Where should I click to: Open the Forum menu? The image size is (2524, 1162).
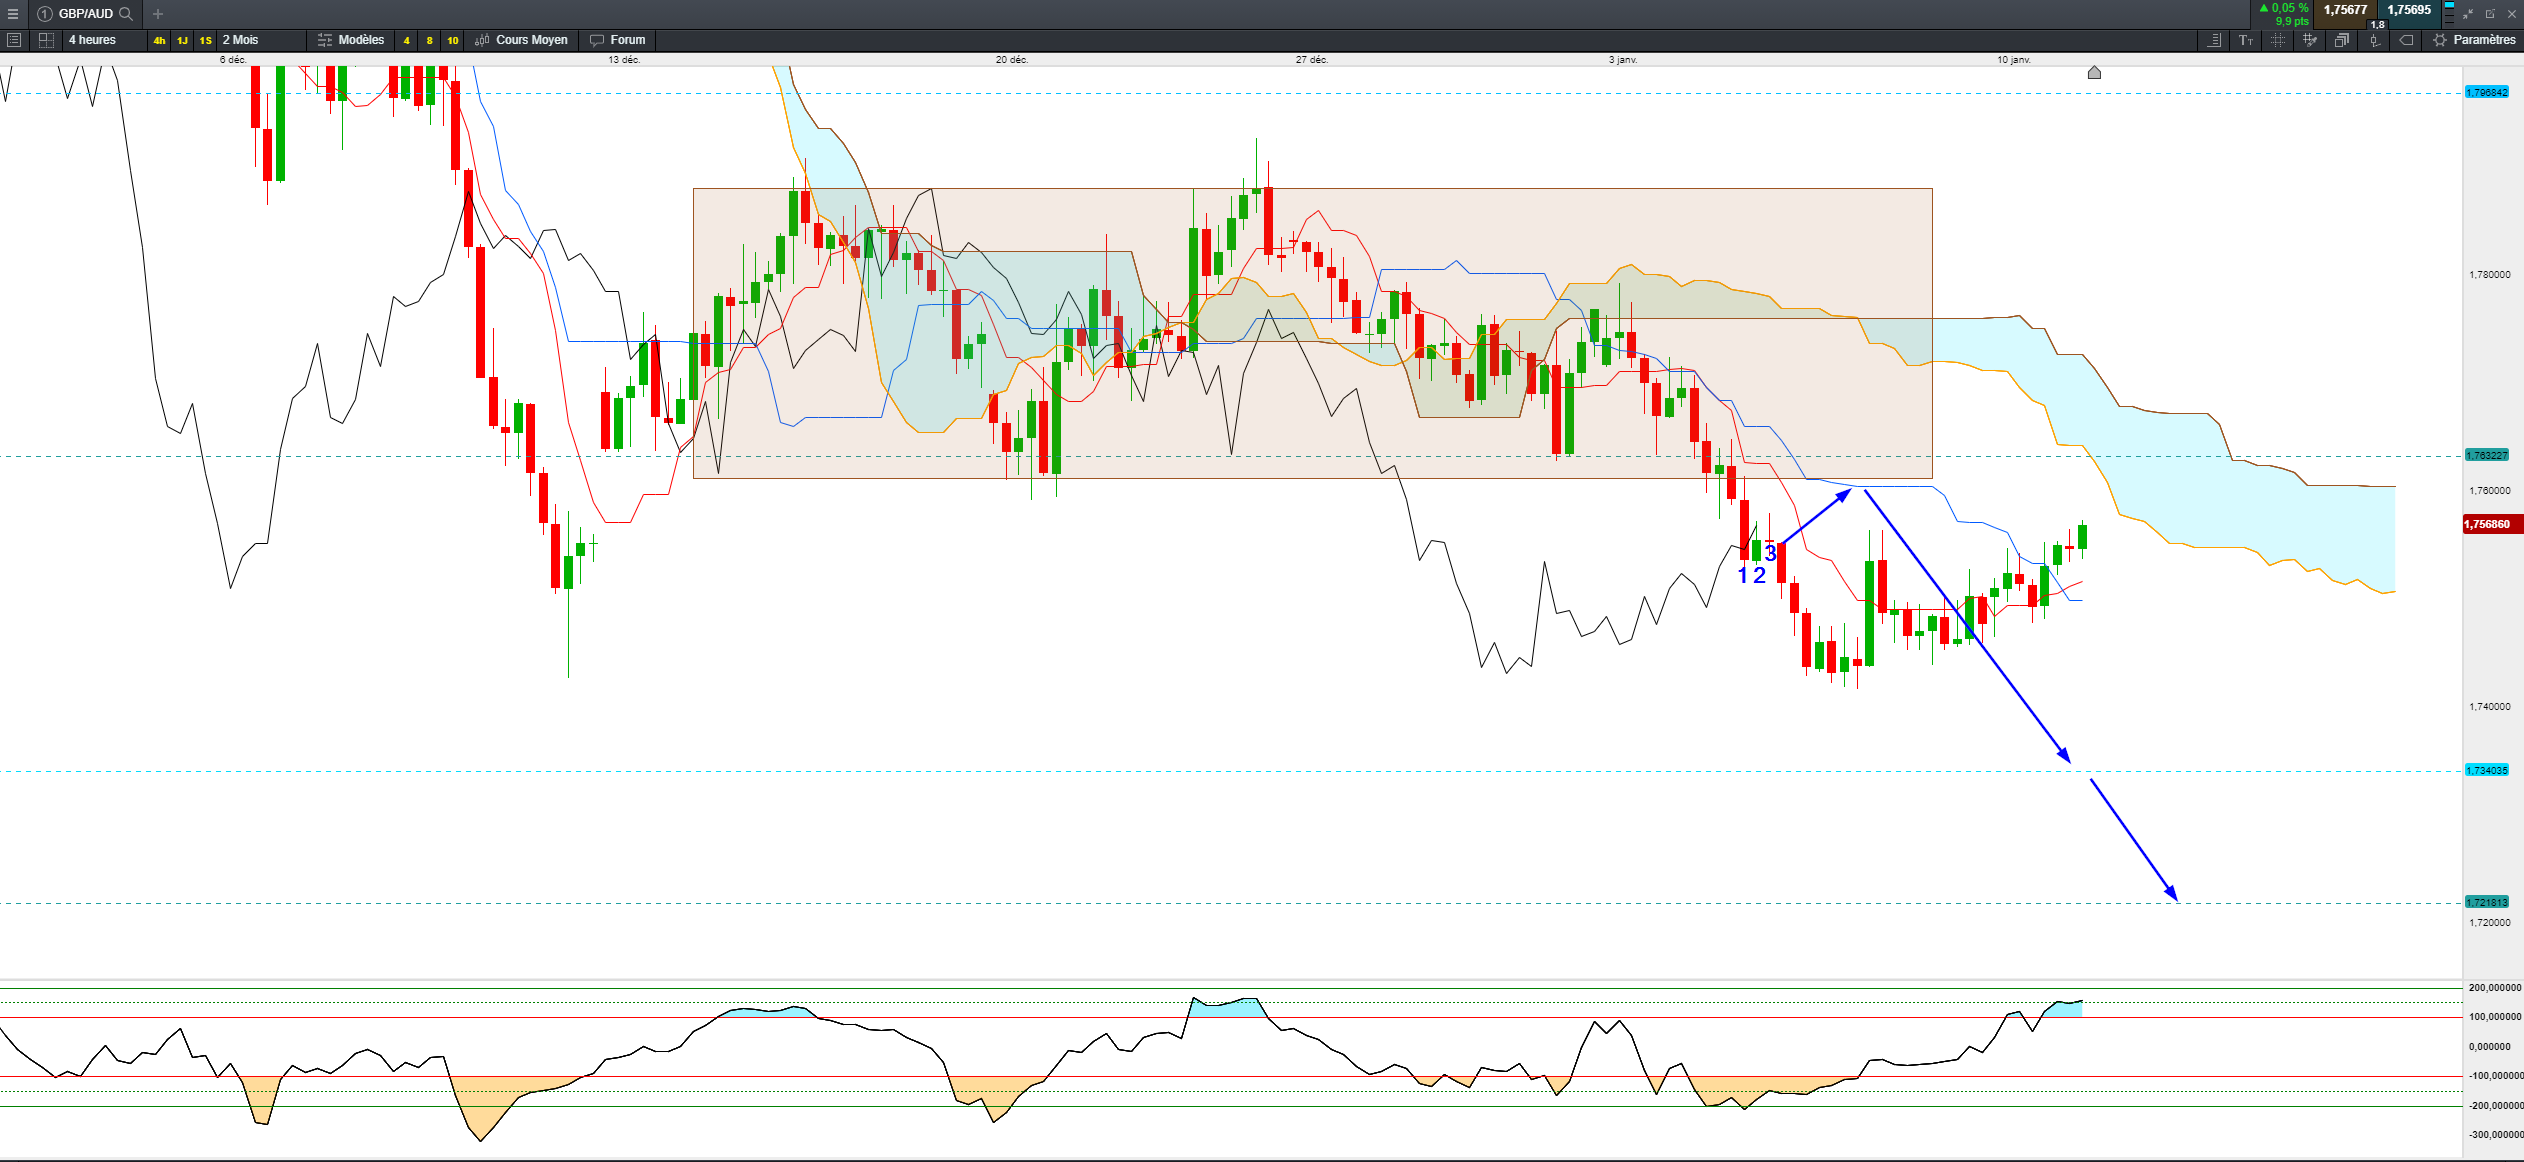click(x=618, y=40)
